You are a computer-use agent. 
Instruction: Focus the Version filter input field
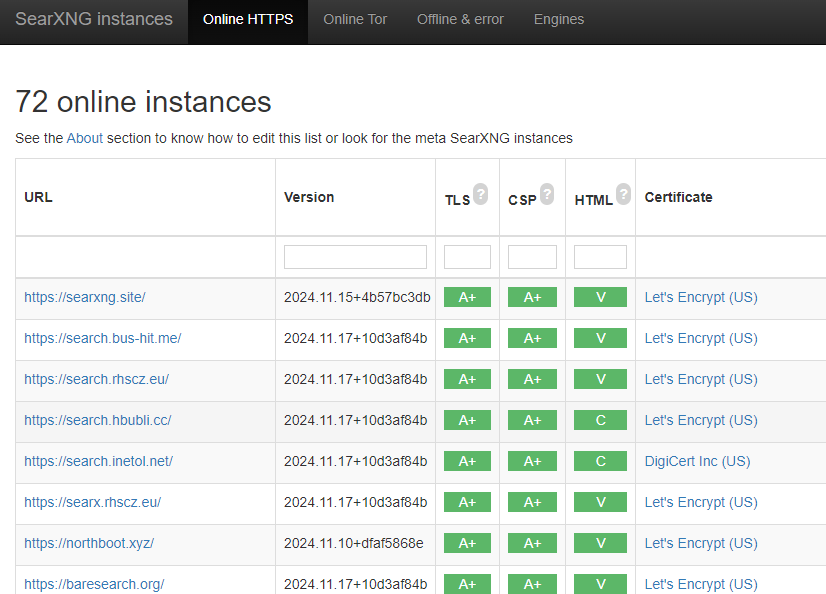tap(355, 257)
